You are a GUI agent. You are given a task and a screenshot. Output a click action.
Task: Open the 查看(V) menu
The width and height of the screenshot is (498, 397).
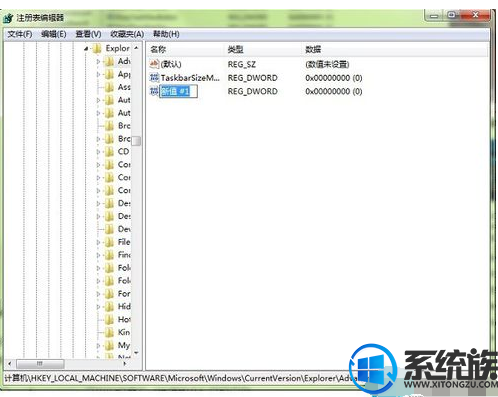coord(88,34)
